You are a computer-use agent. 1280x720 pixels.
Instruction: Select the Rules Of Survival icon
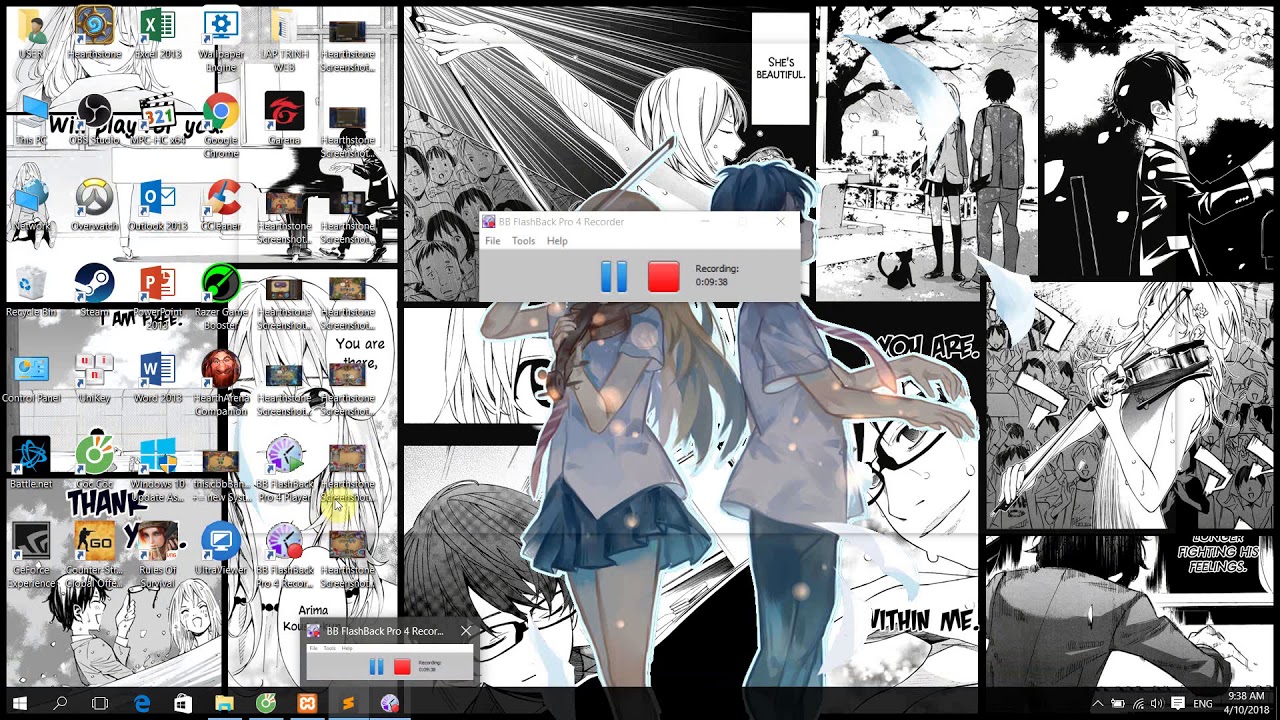(158, 555)
